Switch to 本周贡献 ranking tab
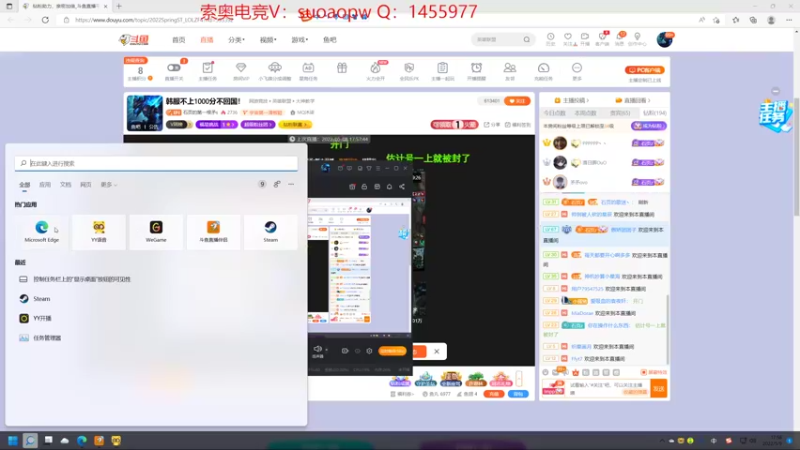Image resolution: width=800 pixels, height=450 pixels. pyautogui.click(x=585, y=113)
